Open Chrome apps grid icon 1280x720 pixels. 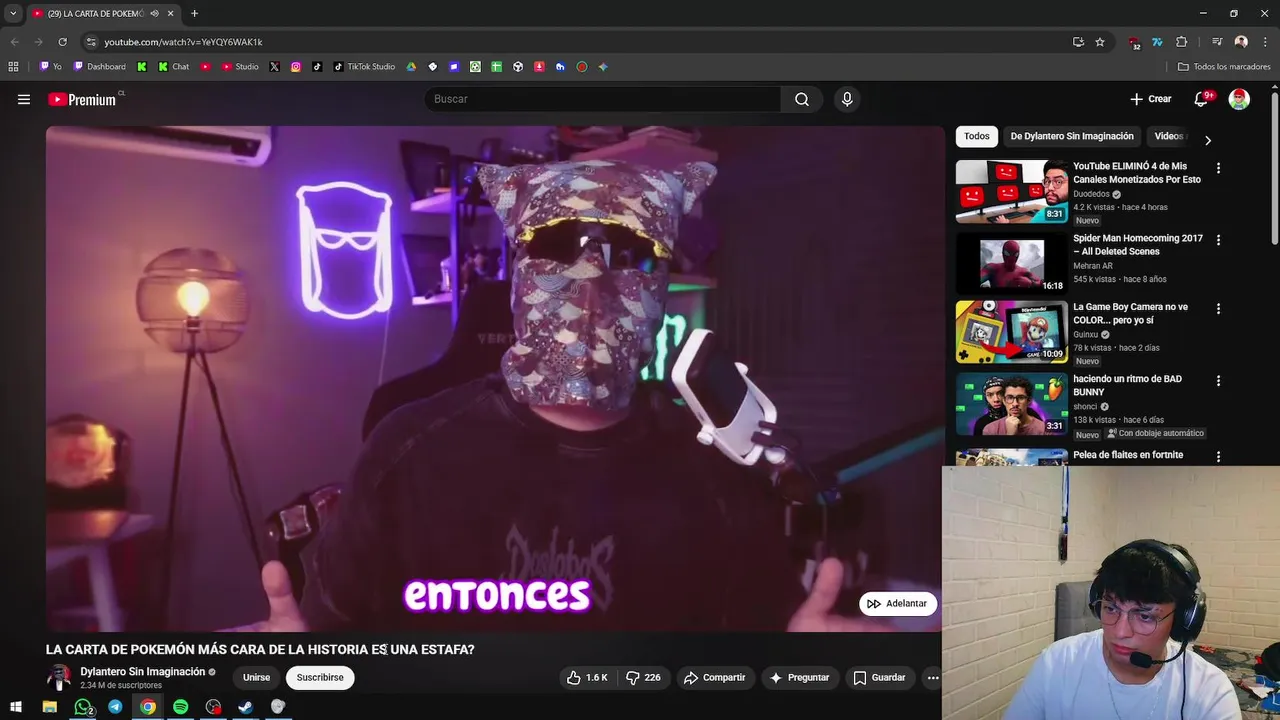[x=13, y=67]
